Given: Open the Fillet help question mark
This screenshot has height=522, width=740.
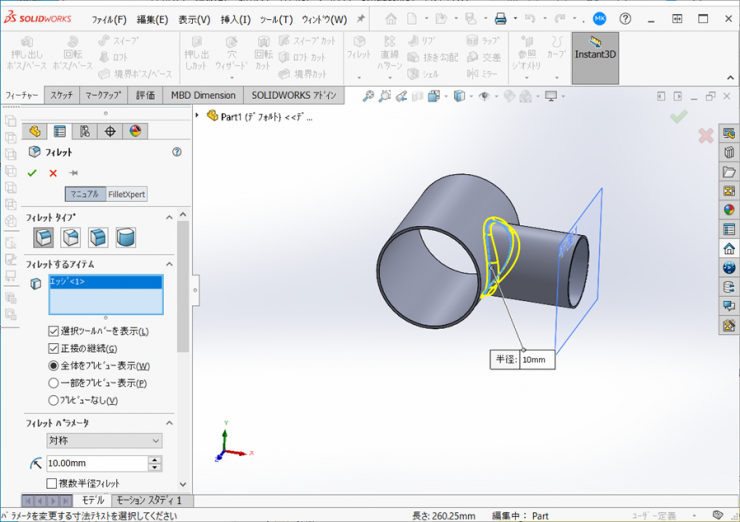Looking at the screenshot, I should click(177, 152).
